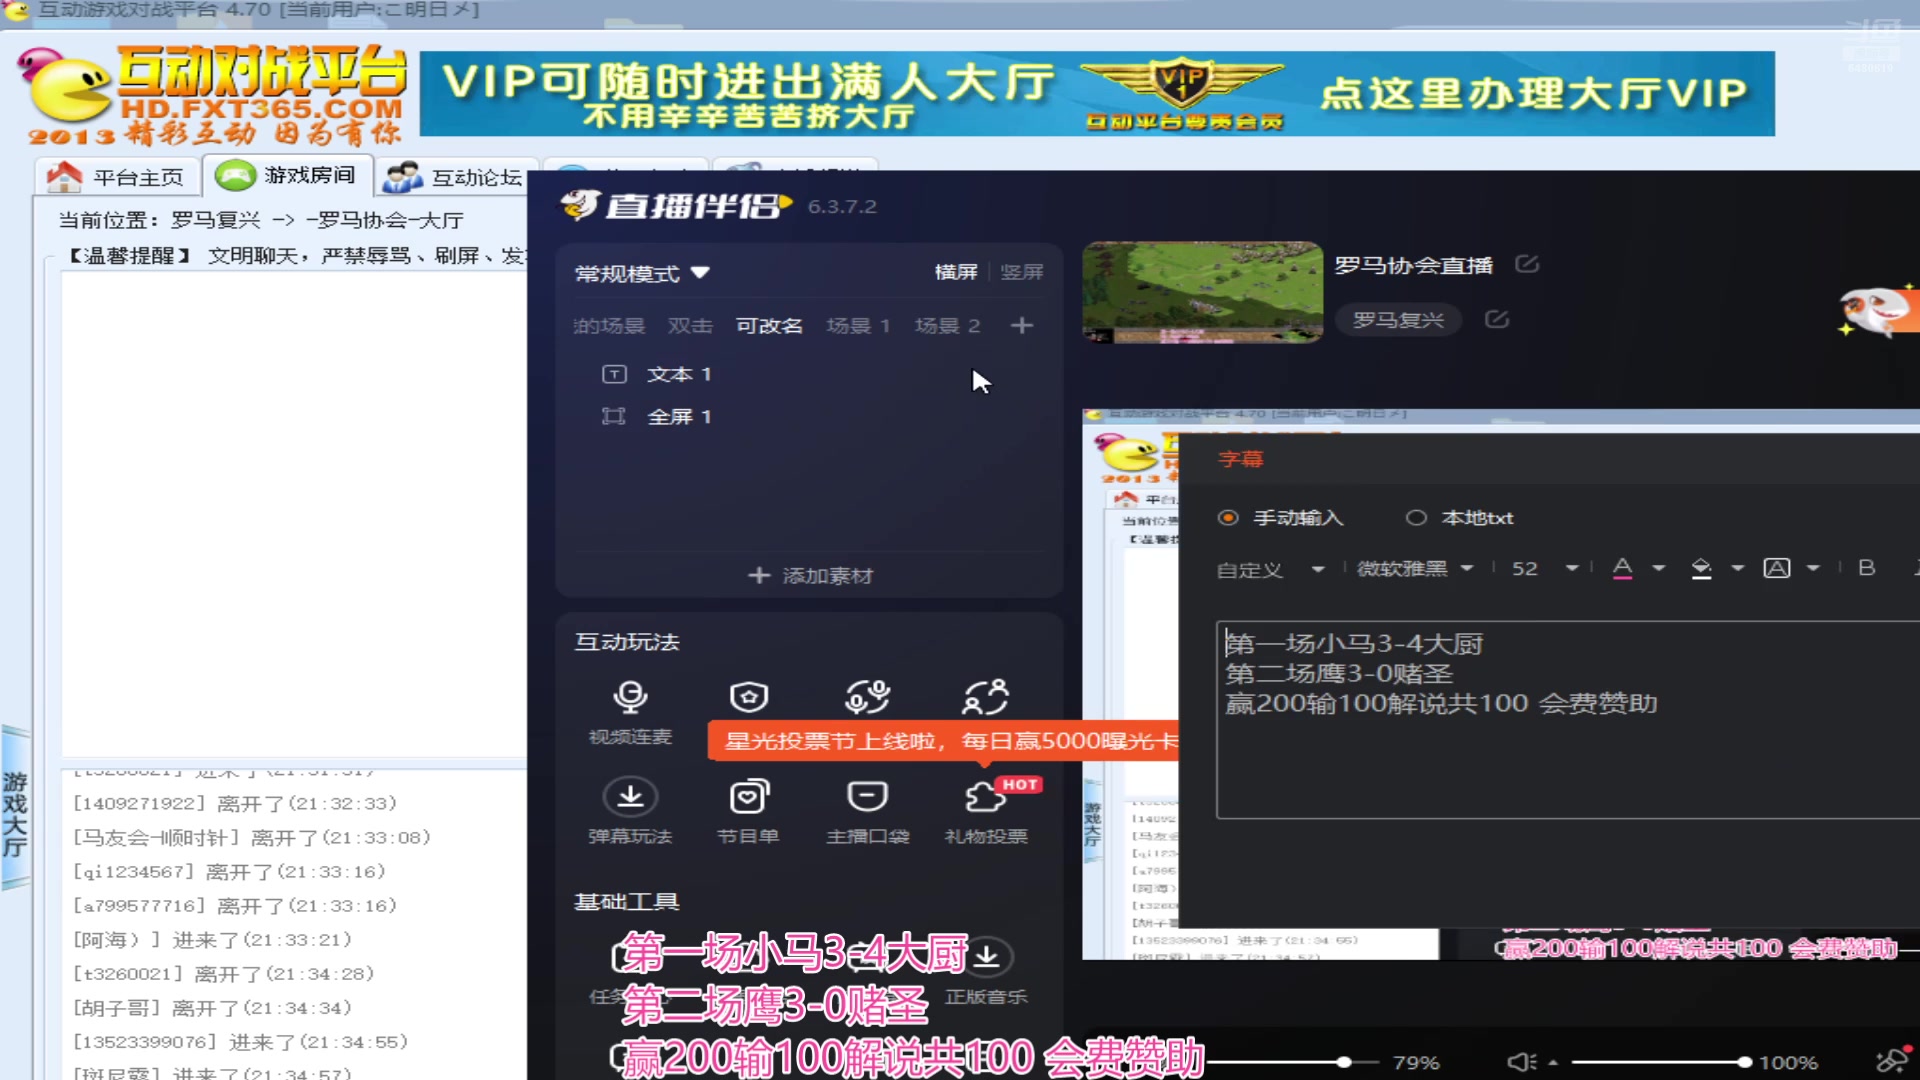Click the 平台主页 home icon
Viewport: 1920px width, 1080px height.
(x=64, y=177)
